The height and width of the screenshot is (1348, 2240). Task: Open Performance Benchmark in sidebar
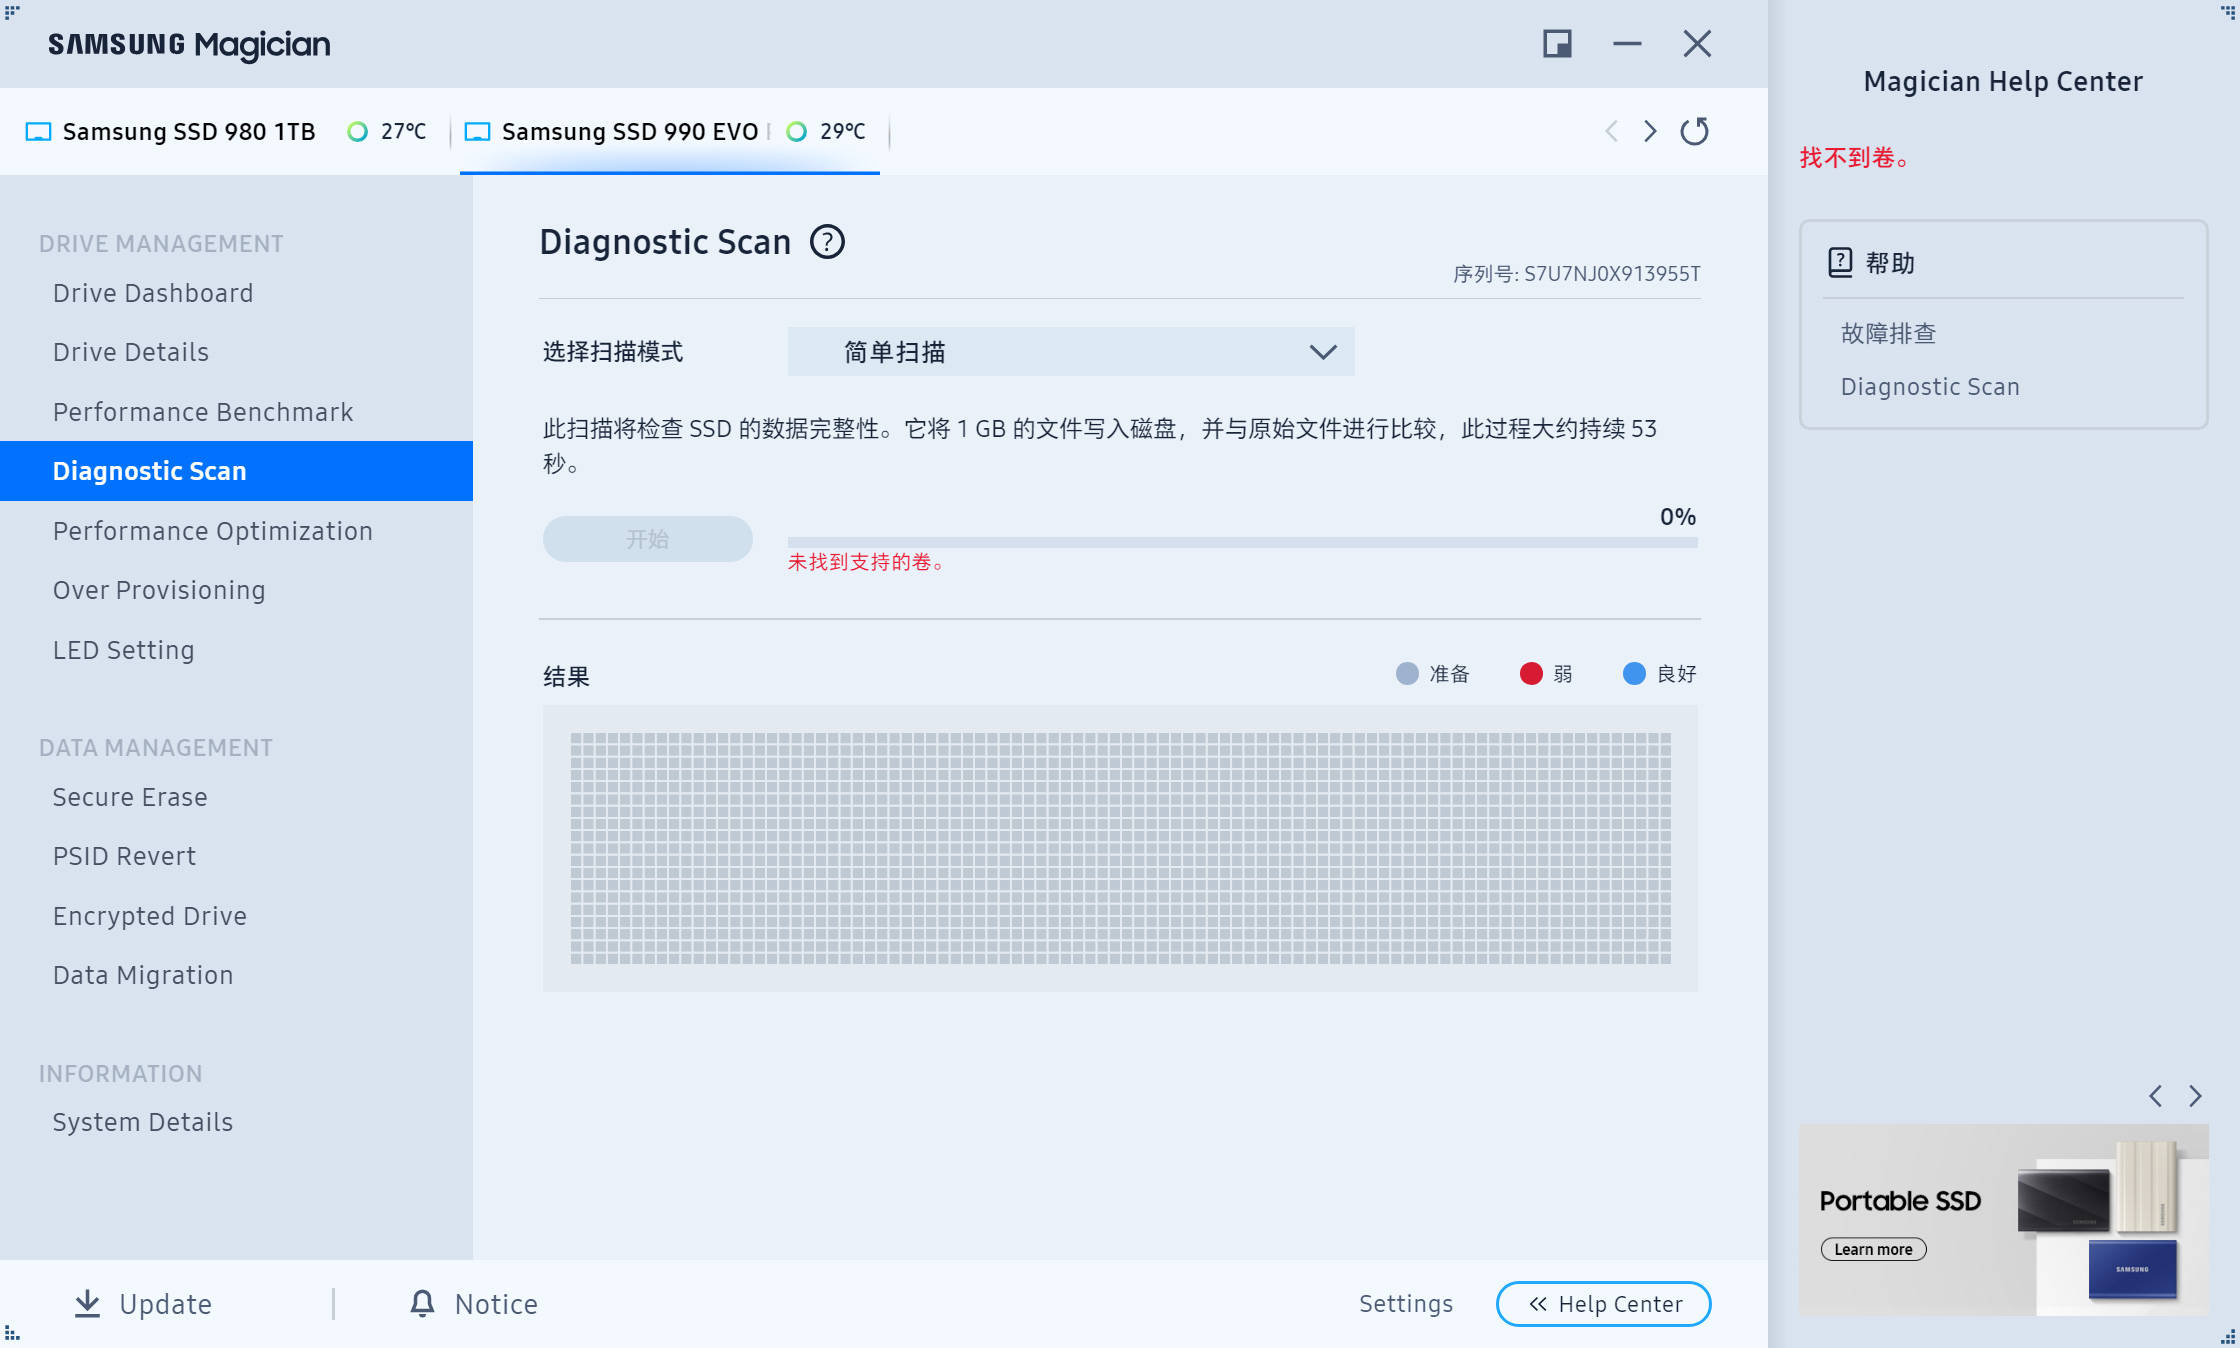(x=203, y=412)
